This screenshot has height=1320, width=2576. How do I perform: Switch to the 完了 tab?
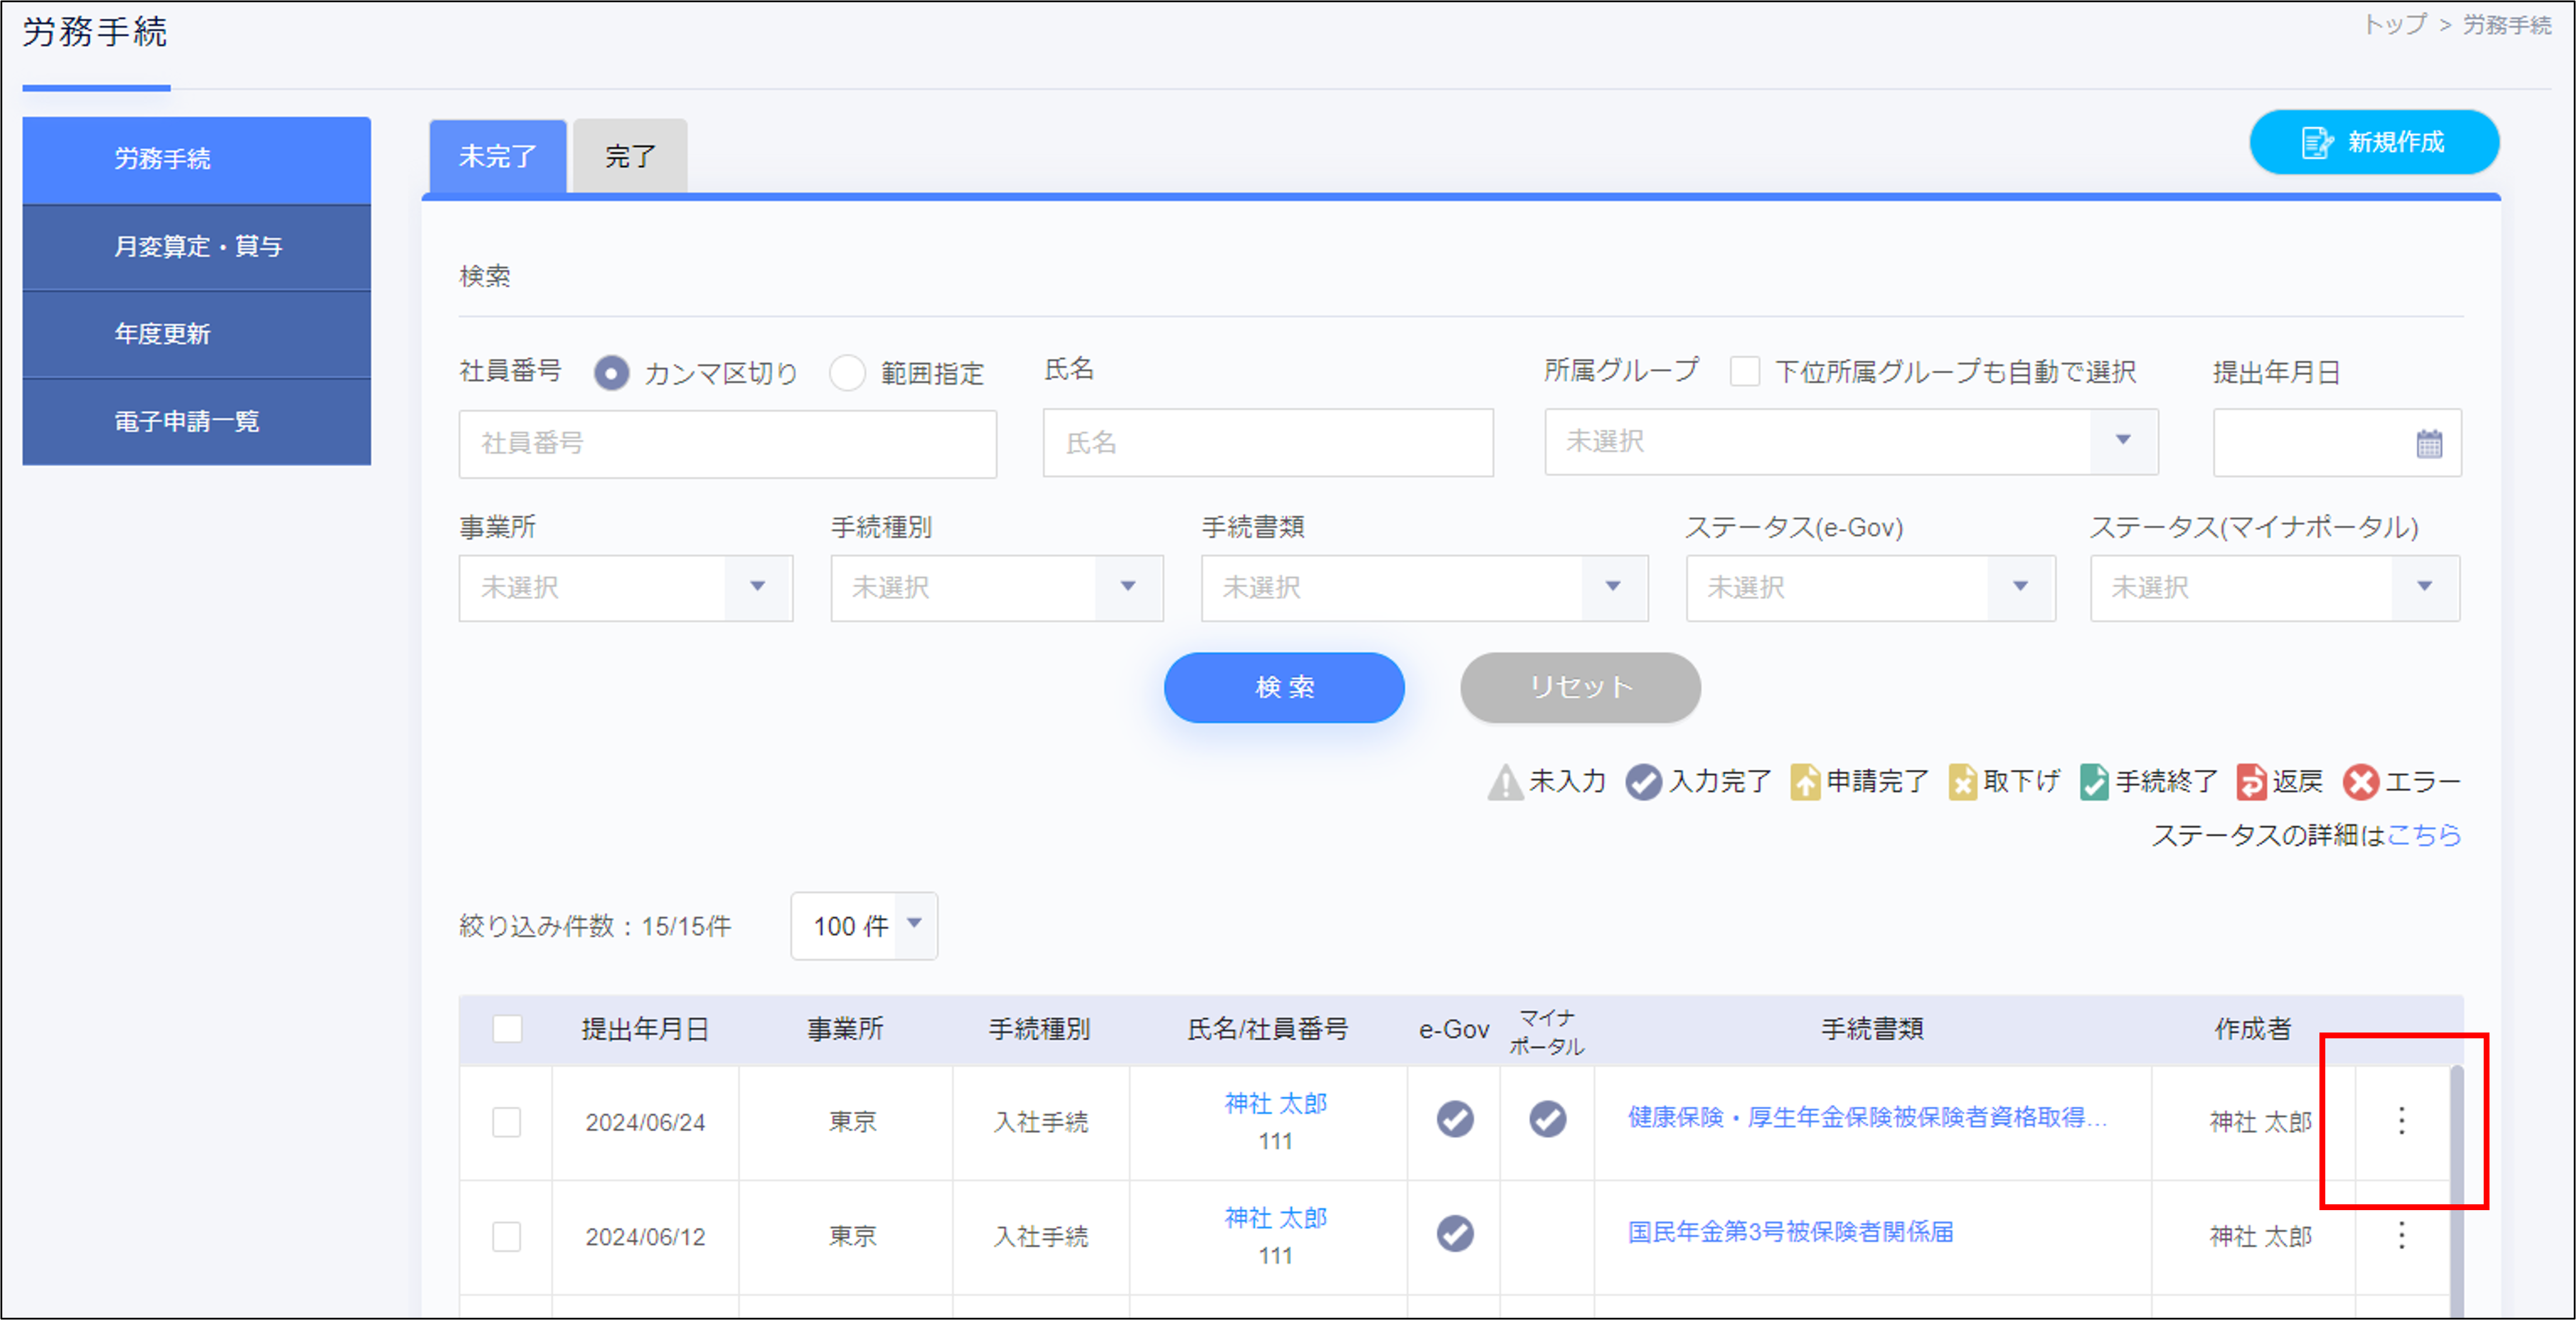pyautogui.click(x=630, y=156)
